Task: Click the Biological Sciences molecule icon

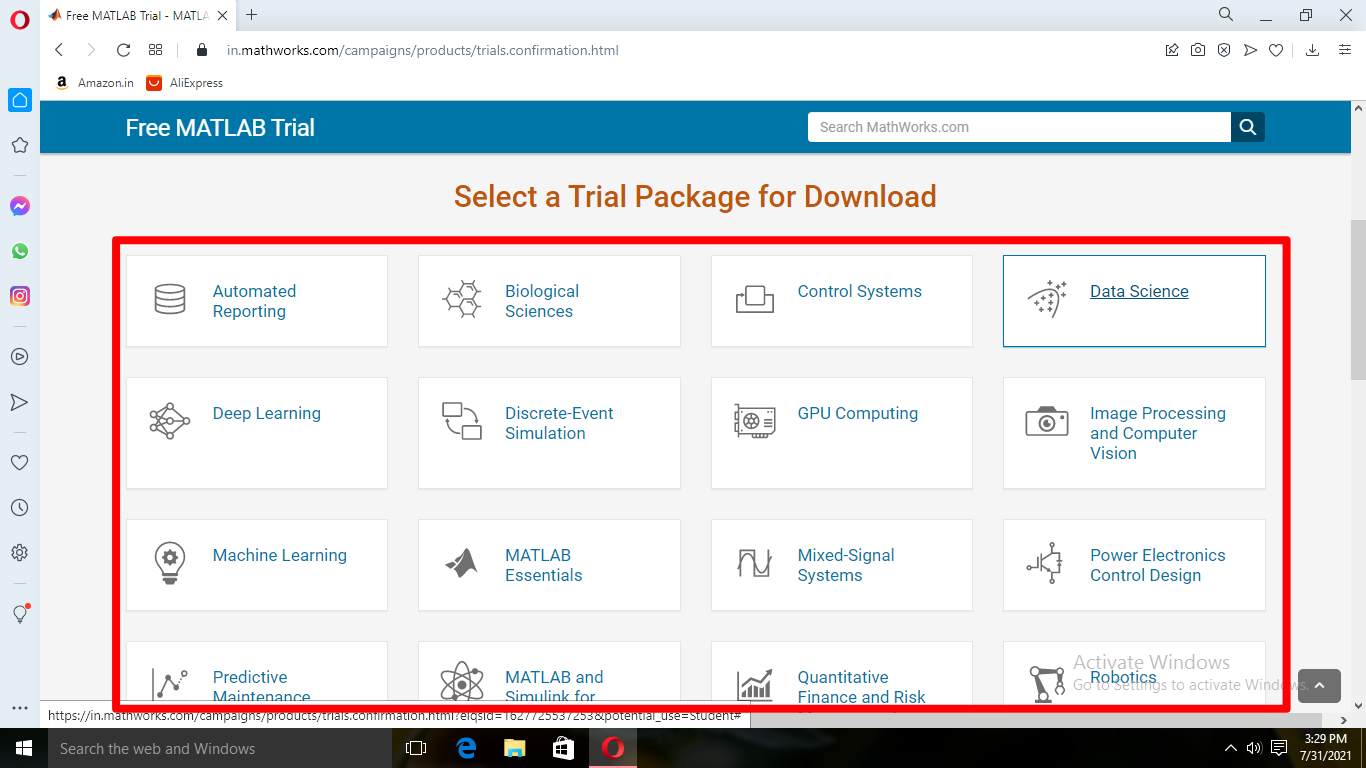Action: 461,299
